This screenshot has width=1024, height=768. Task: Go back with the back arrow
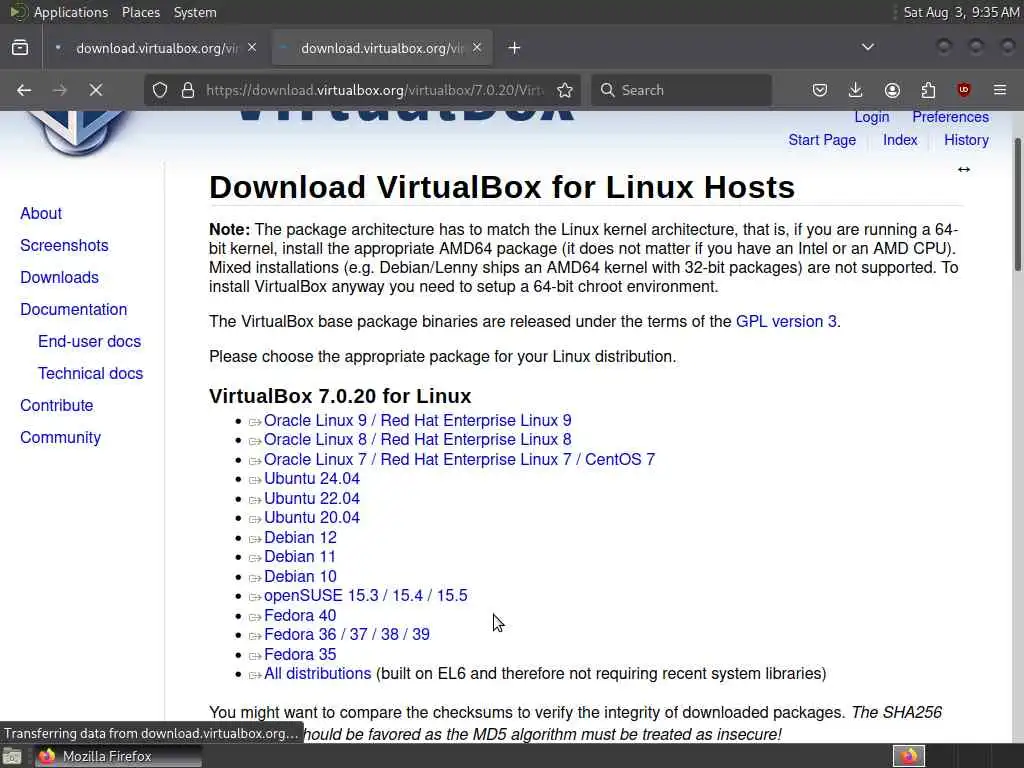(24, 90)
